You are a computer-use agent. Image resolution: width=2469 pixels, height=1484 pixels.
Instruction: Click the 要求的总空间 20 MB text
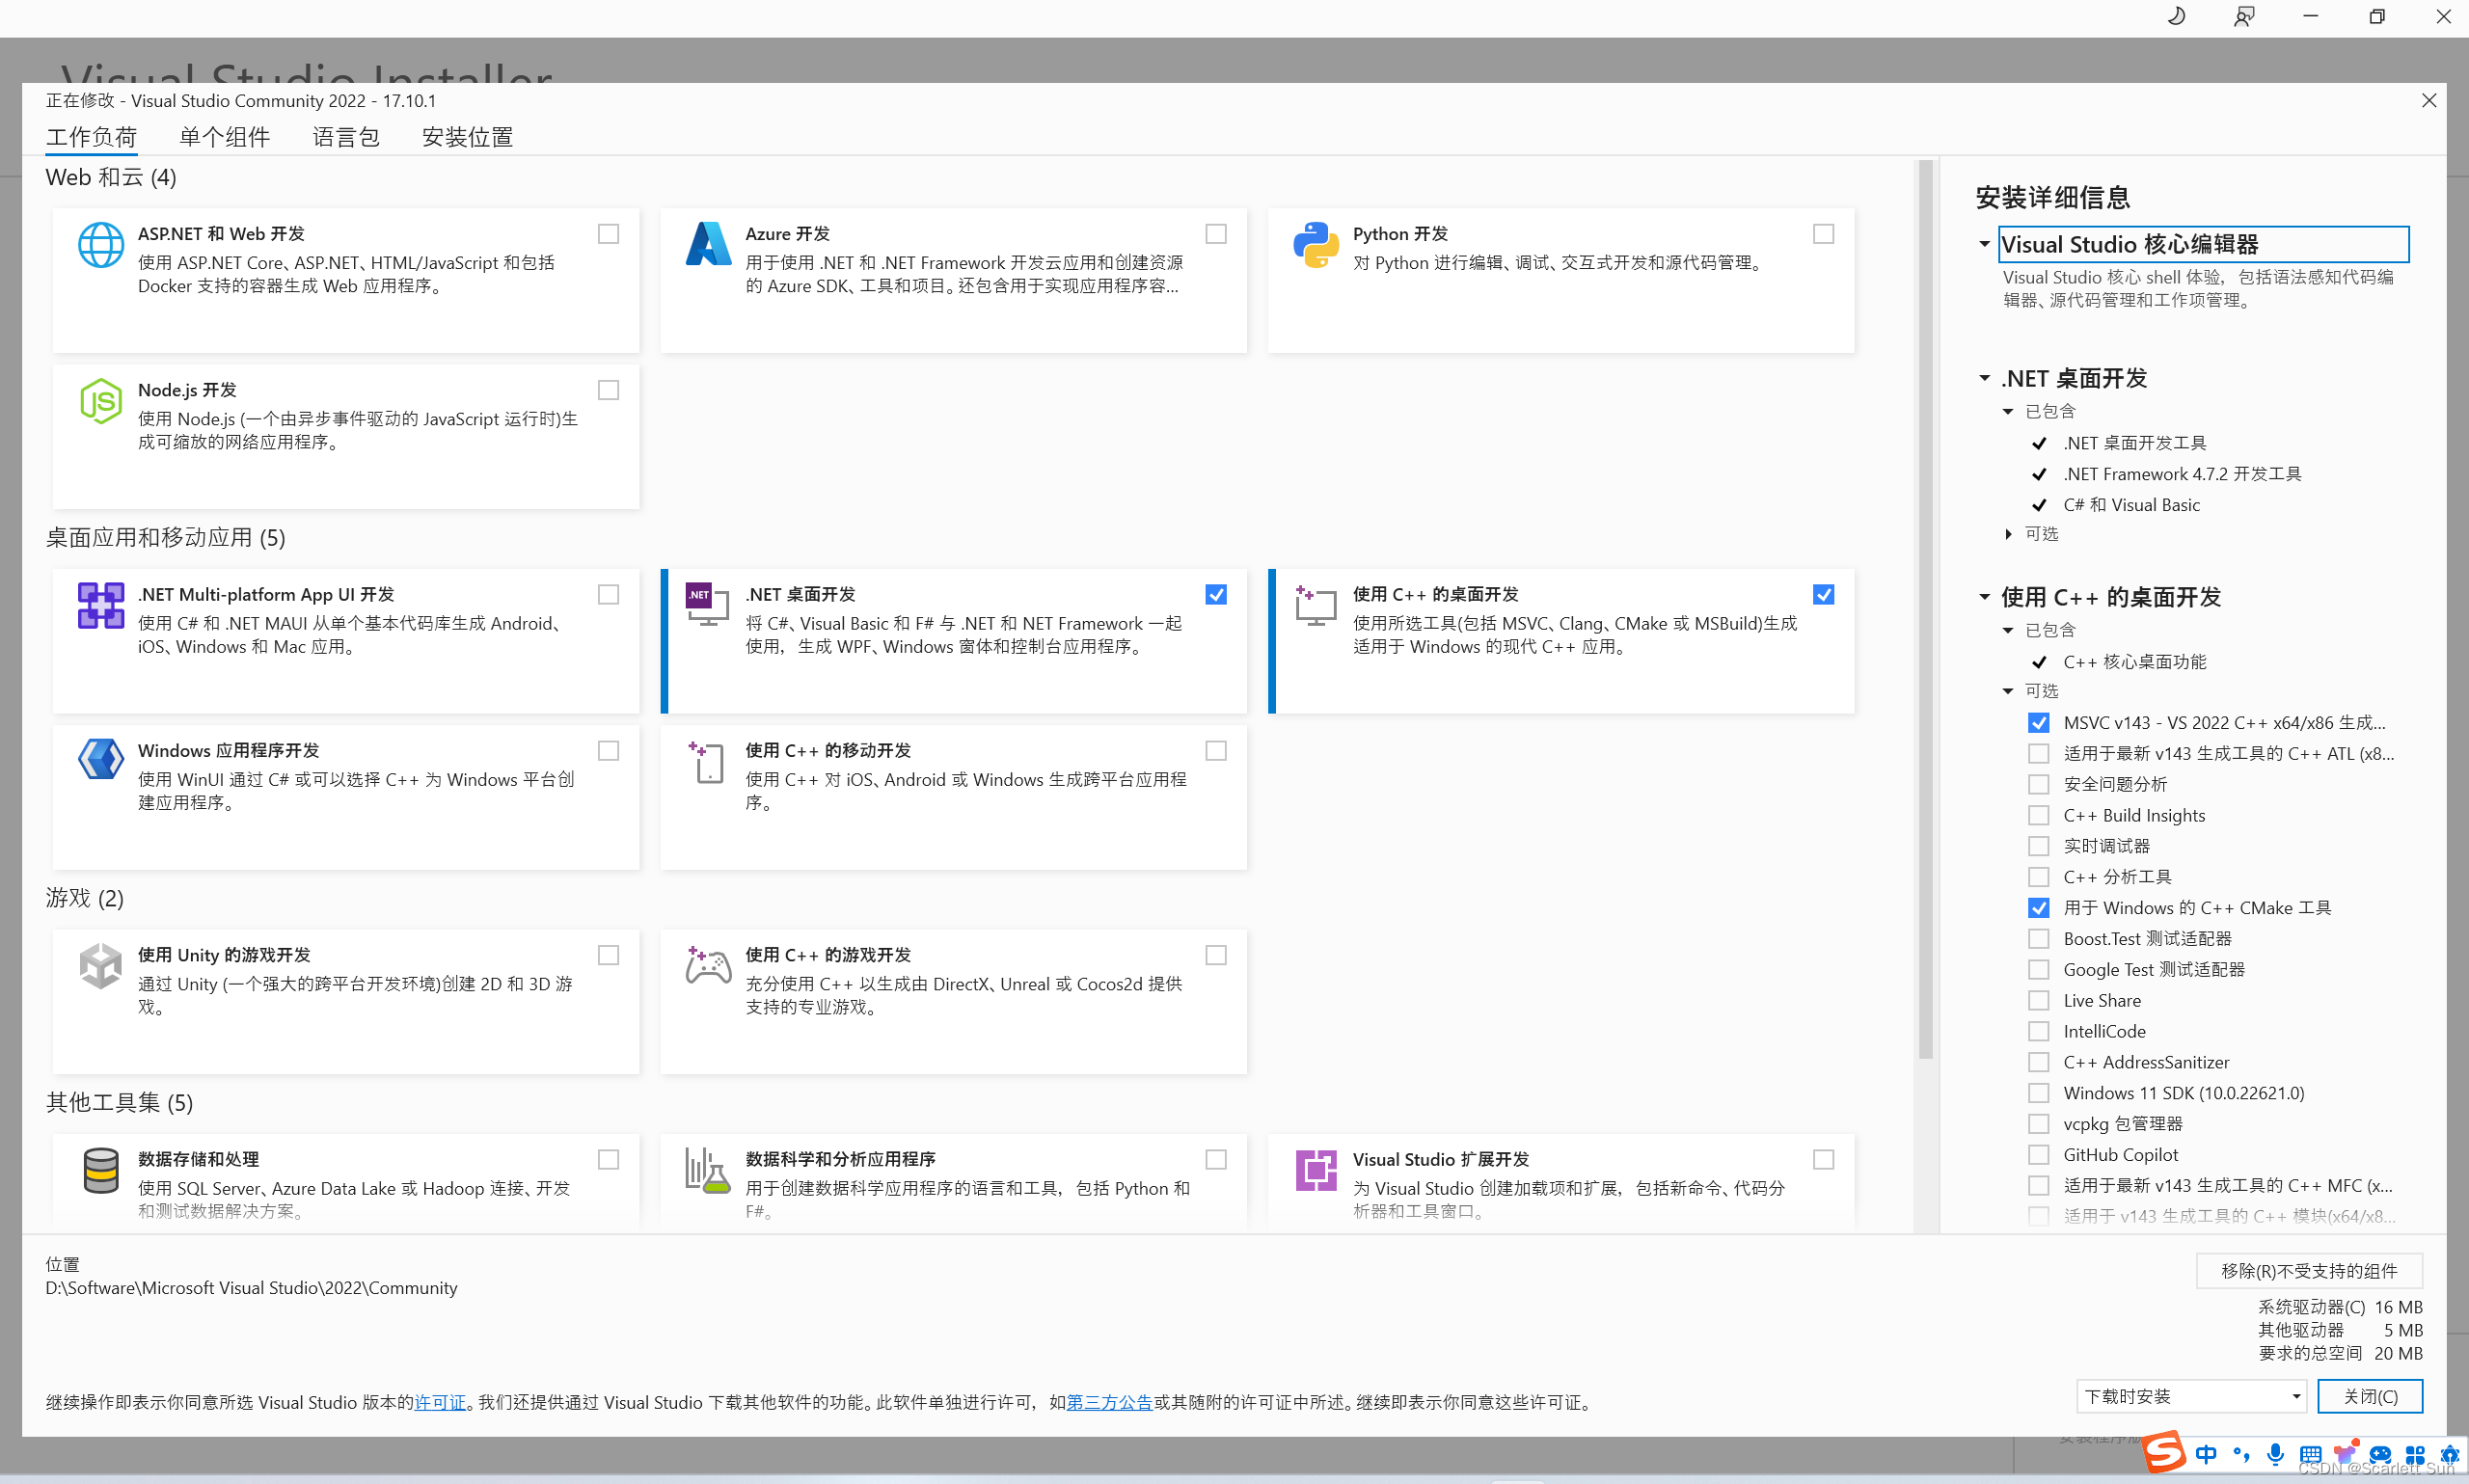[x=2340, y=1354]
